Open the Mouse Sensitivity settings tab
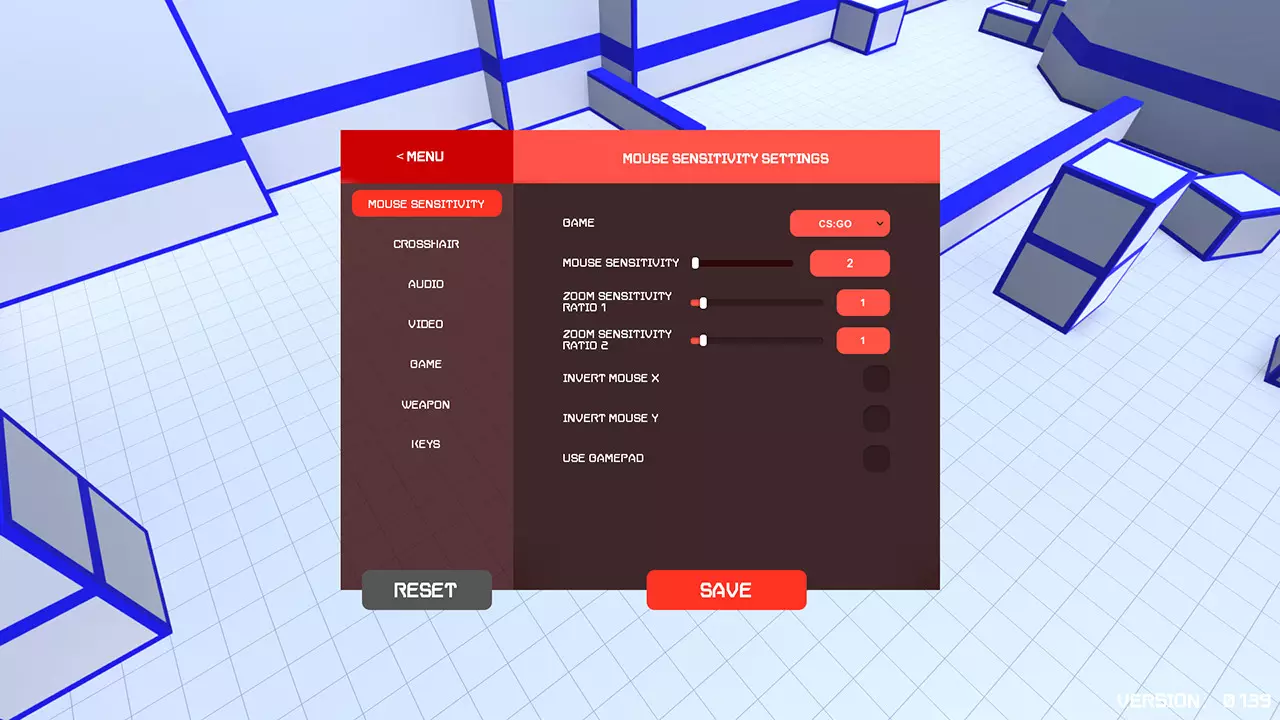The width and height of the screenshot is (1280, 720). click(x=427, y=204)
